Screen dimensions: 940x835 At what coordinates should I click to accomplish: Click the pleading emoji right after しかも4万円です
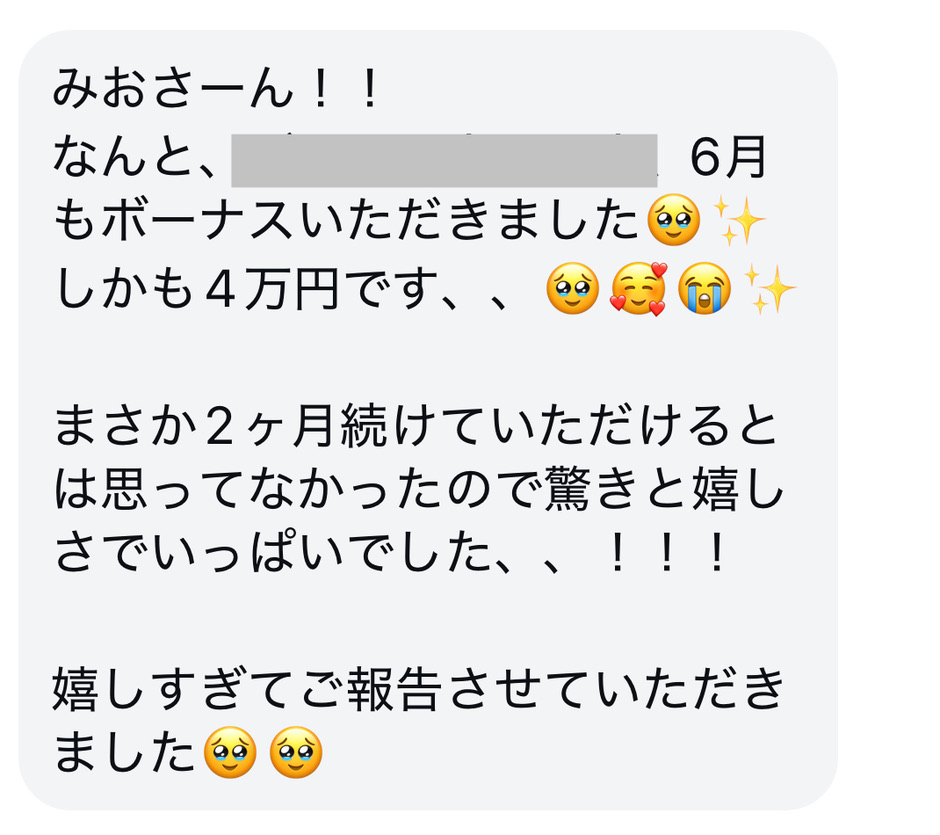click(573, 288)
